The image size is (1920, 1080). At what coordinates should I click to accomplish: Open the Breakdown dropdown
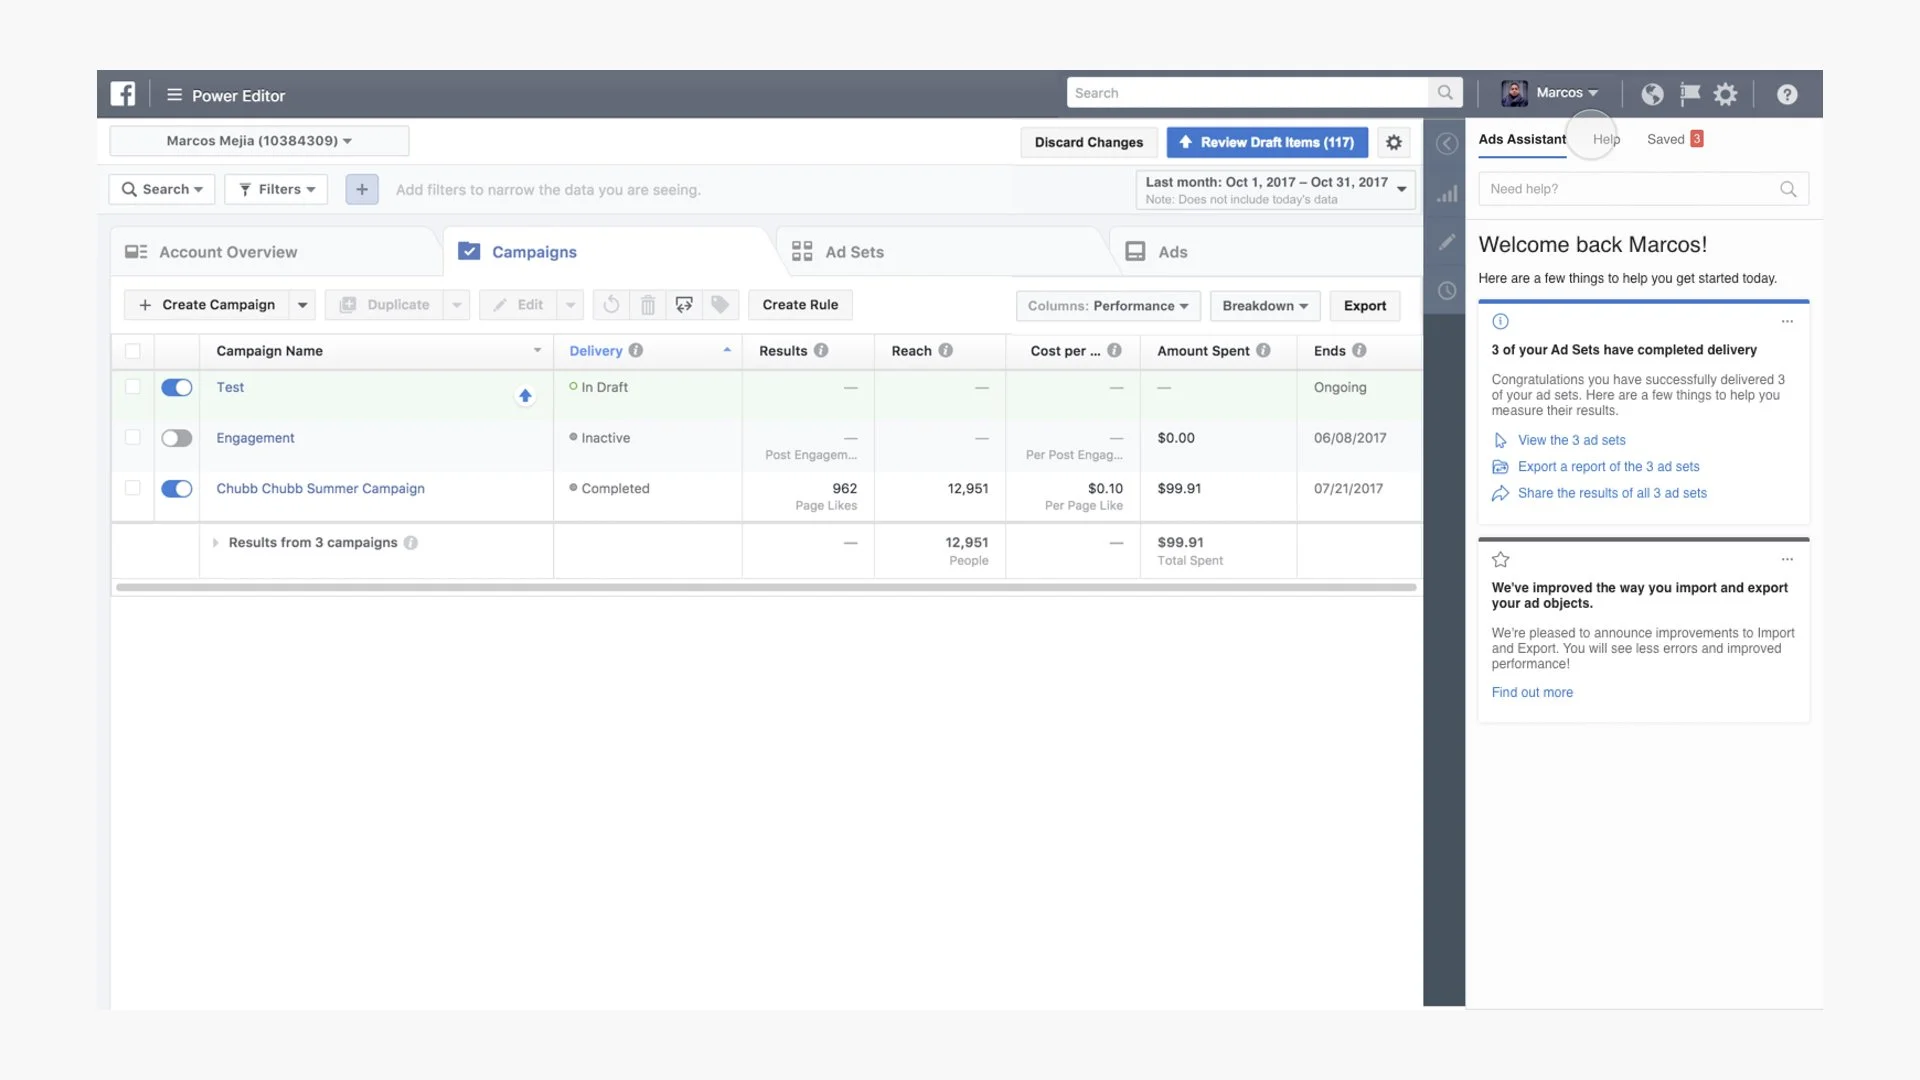coord(1264,306)
